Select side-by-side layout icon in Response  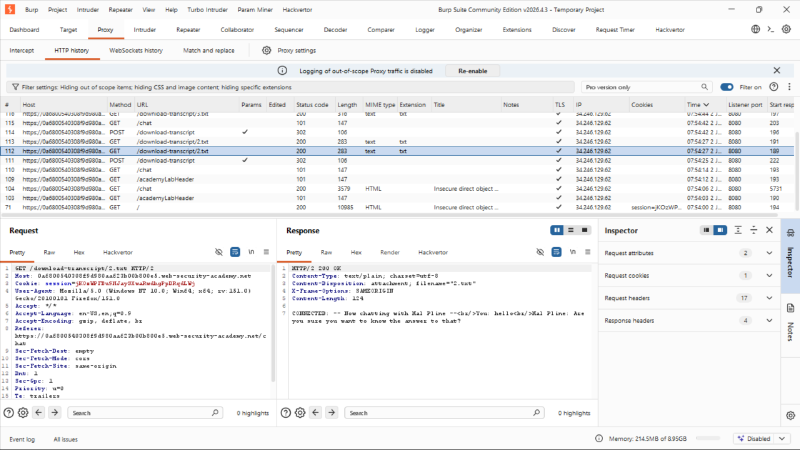(x=557, y=230)
